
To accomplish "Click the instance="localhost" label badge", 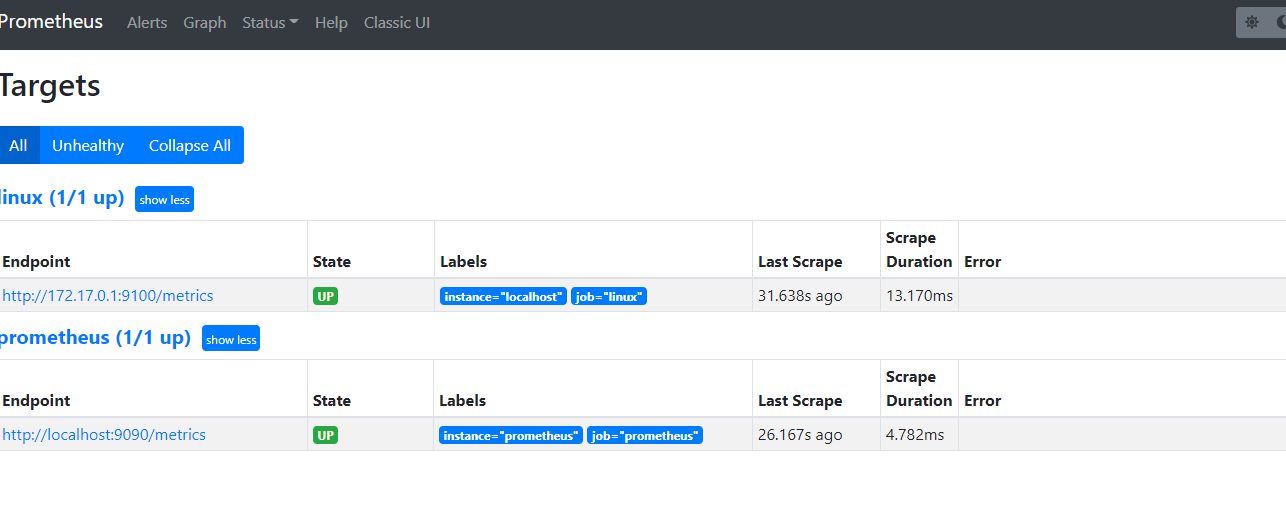I will click(503, 296).
